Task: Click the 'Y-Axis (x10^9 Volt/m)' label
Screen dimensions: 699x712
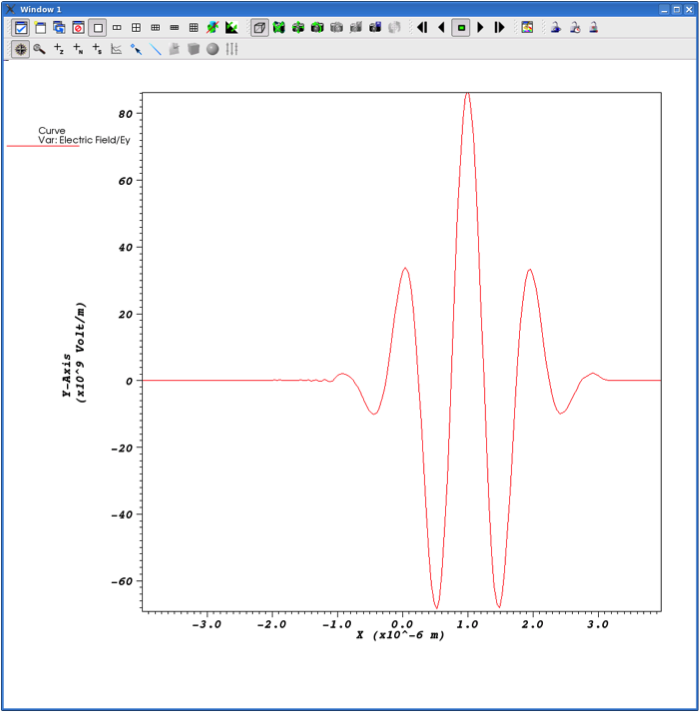Action: [x=74, y=353]
